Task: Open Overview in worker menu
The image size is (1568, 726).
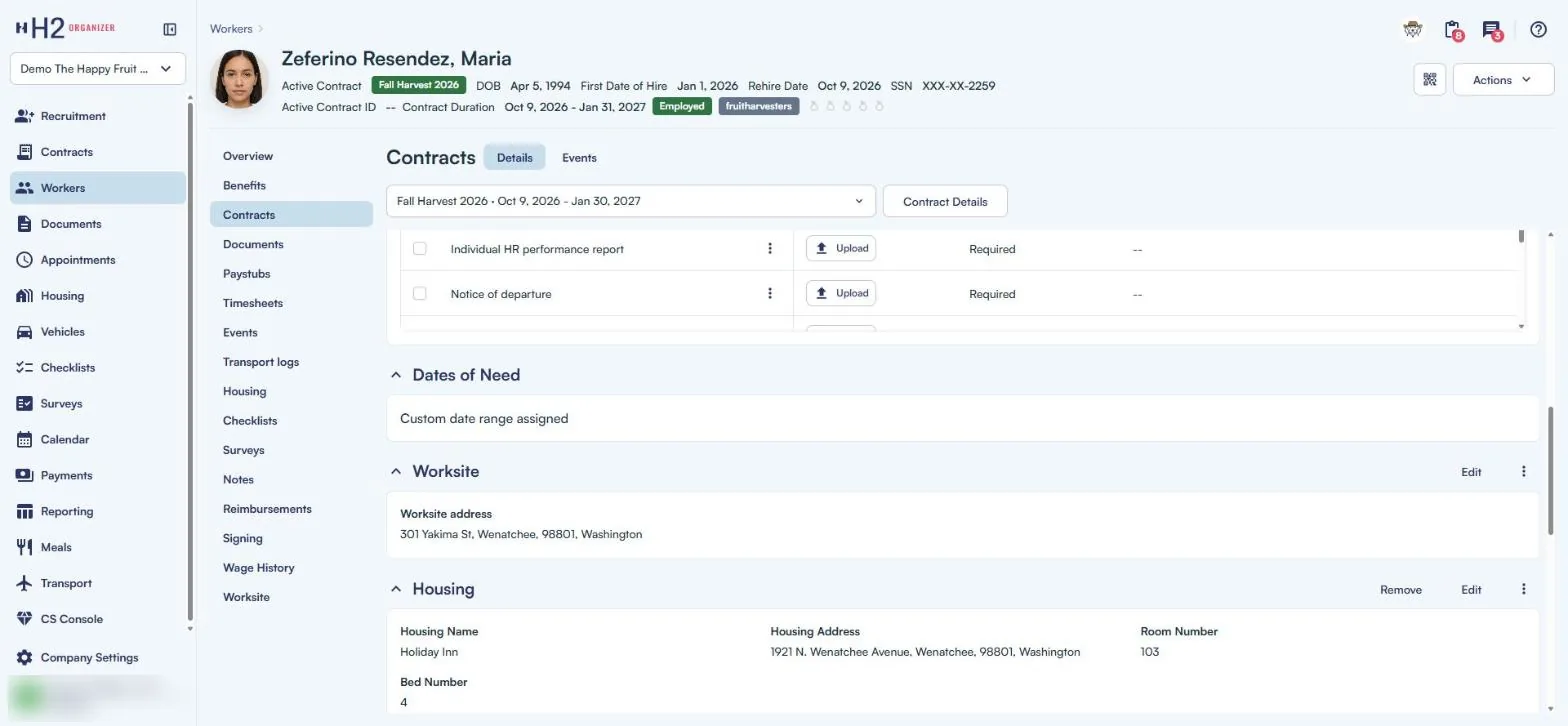Action: point(248,156)
